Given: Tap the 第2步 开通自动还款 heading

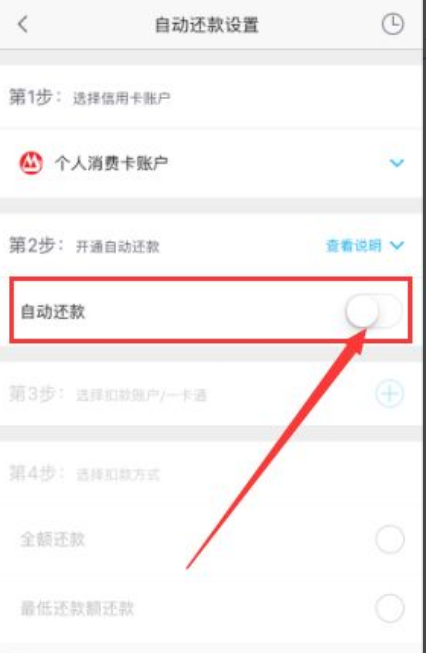Looking at the screenshot, I should 84,245.
